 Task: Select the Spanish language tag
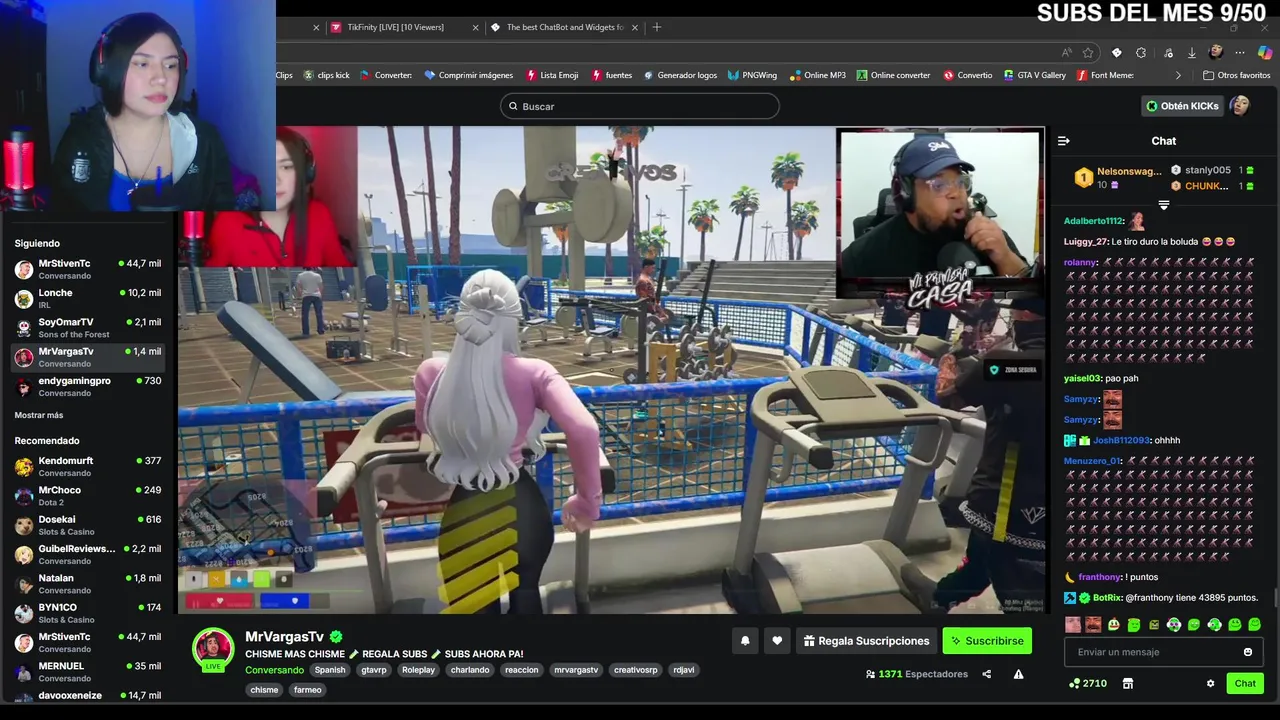(x=329, y=670)
